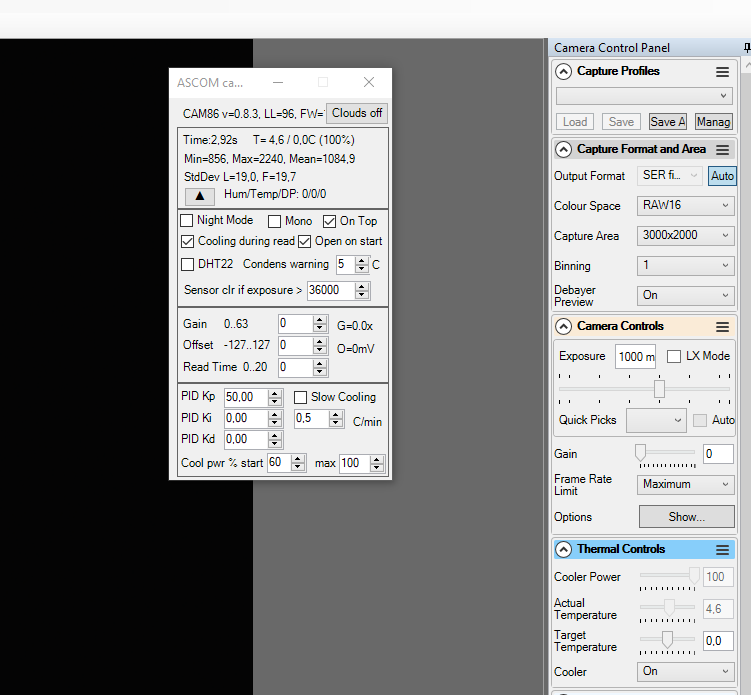This screenshot has height=695, width=751.
Task: Open the Binning dropdown
Action: click(x=685, y=265)
